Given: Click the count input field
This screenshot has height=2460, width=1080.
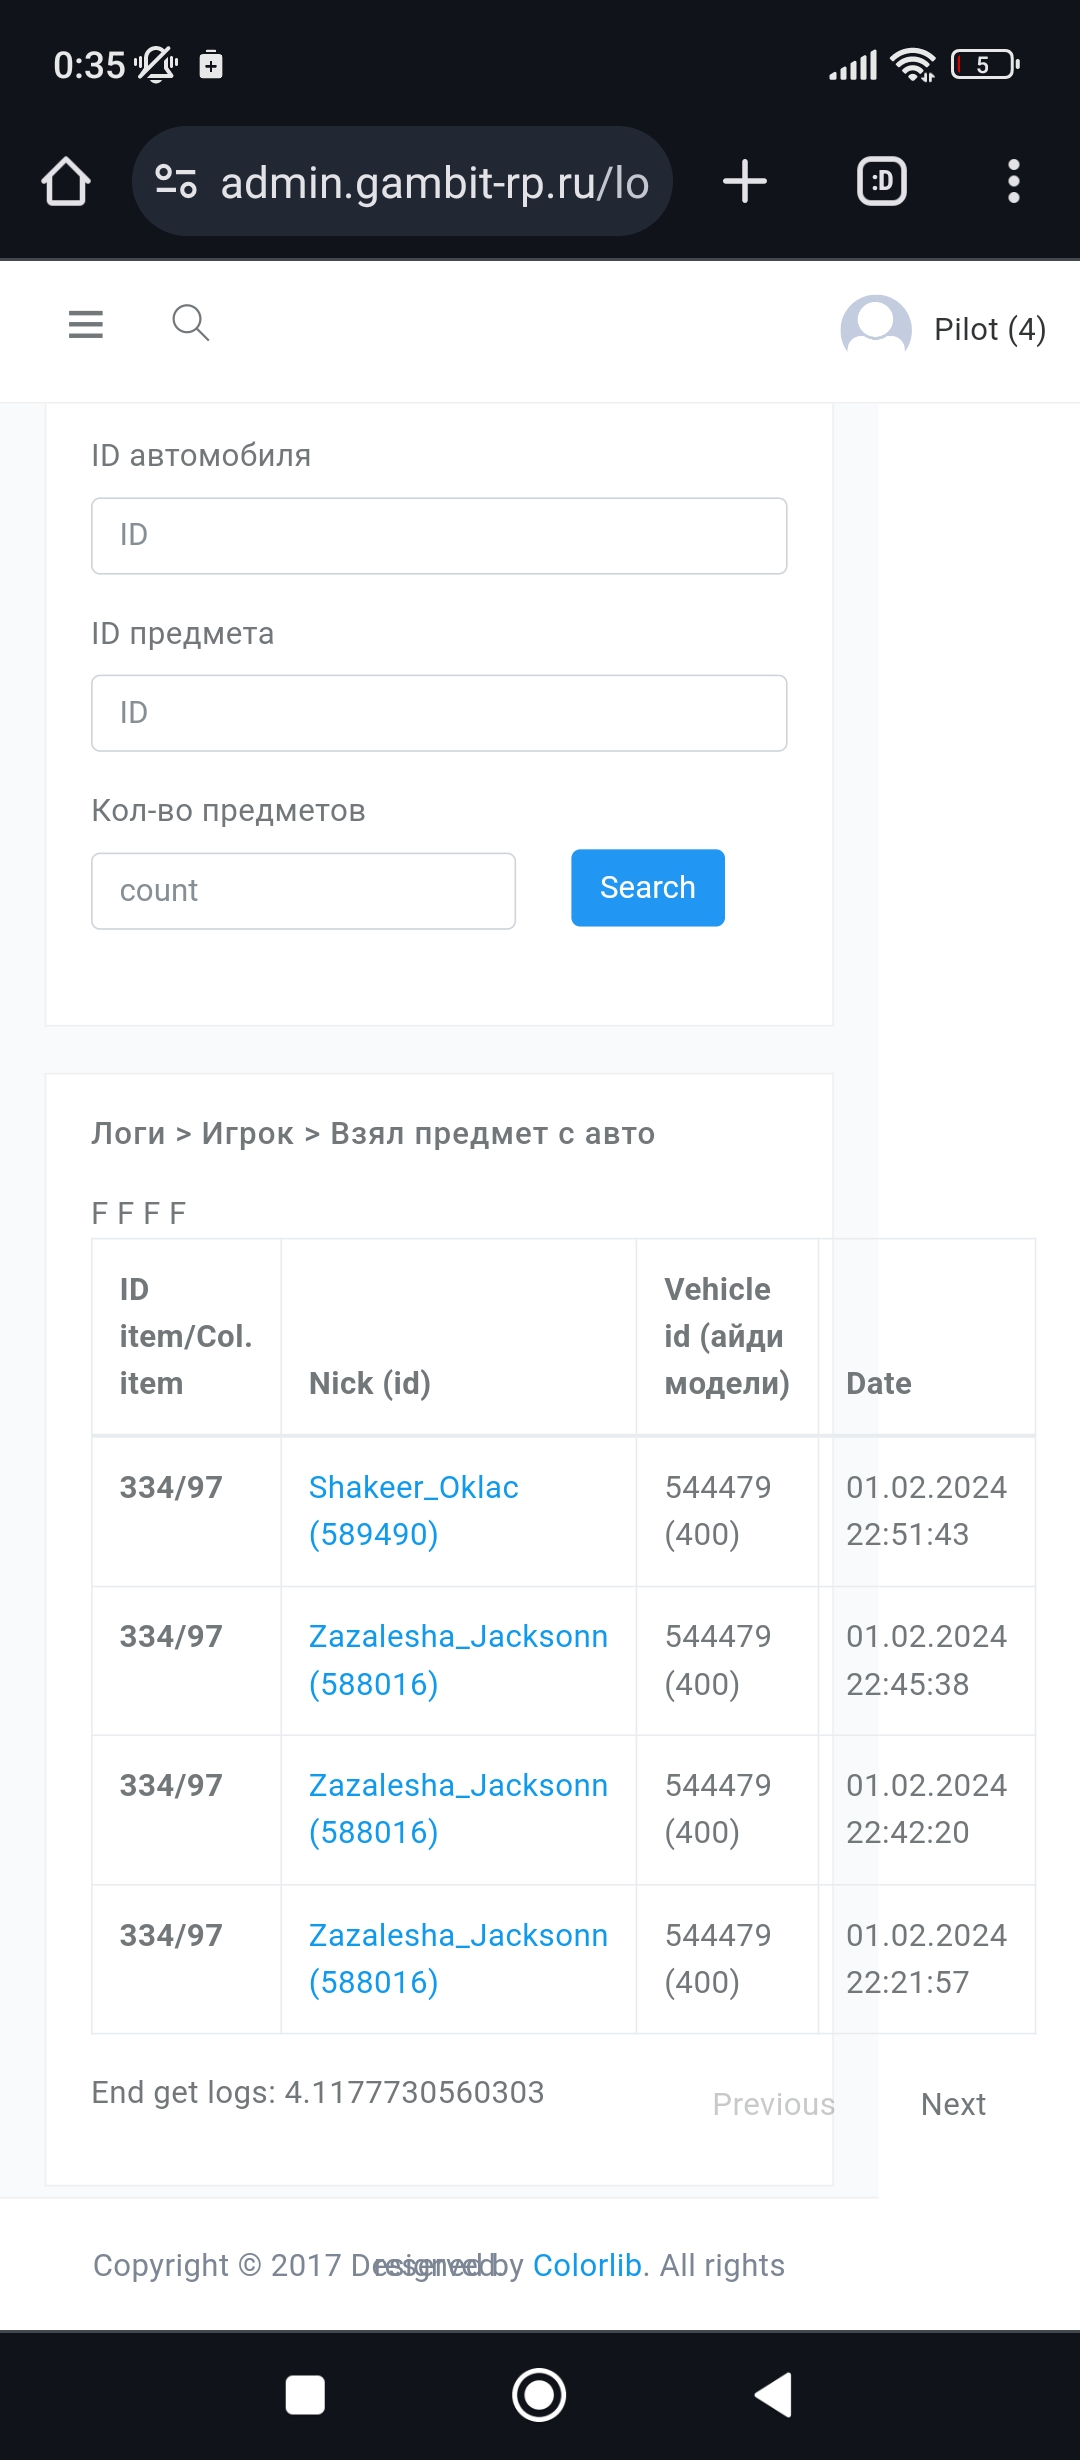Looking at the screenshot, I should click(303, 891).
